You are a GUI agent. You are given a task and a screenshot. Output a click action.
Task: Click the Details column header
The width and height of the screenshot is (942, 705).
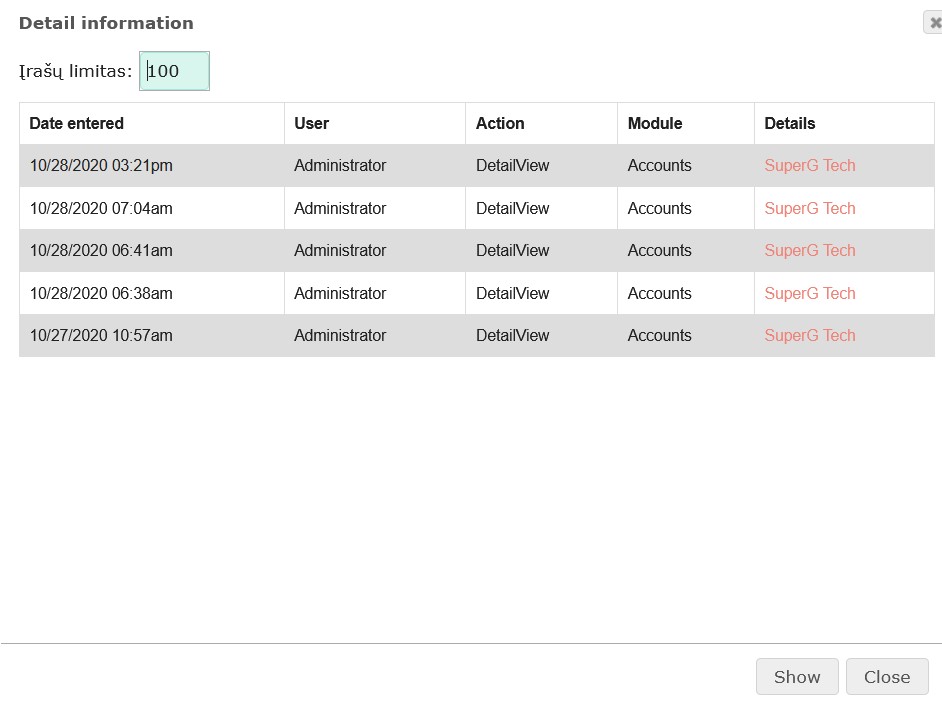(x=789, y=124)
